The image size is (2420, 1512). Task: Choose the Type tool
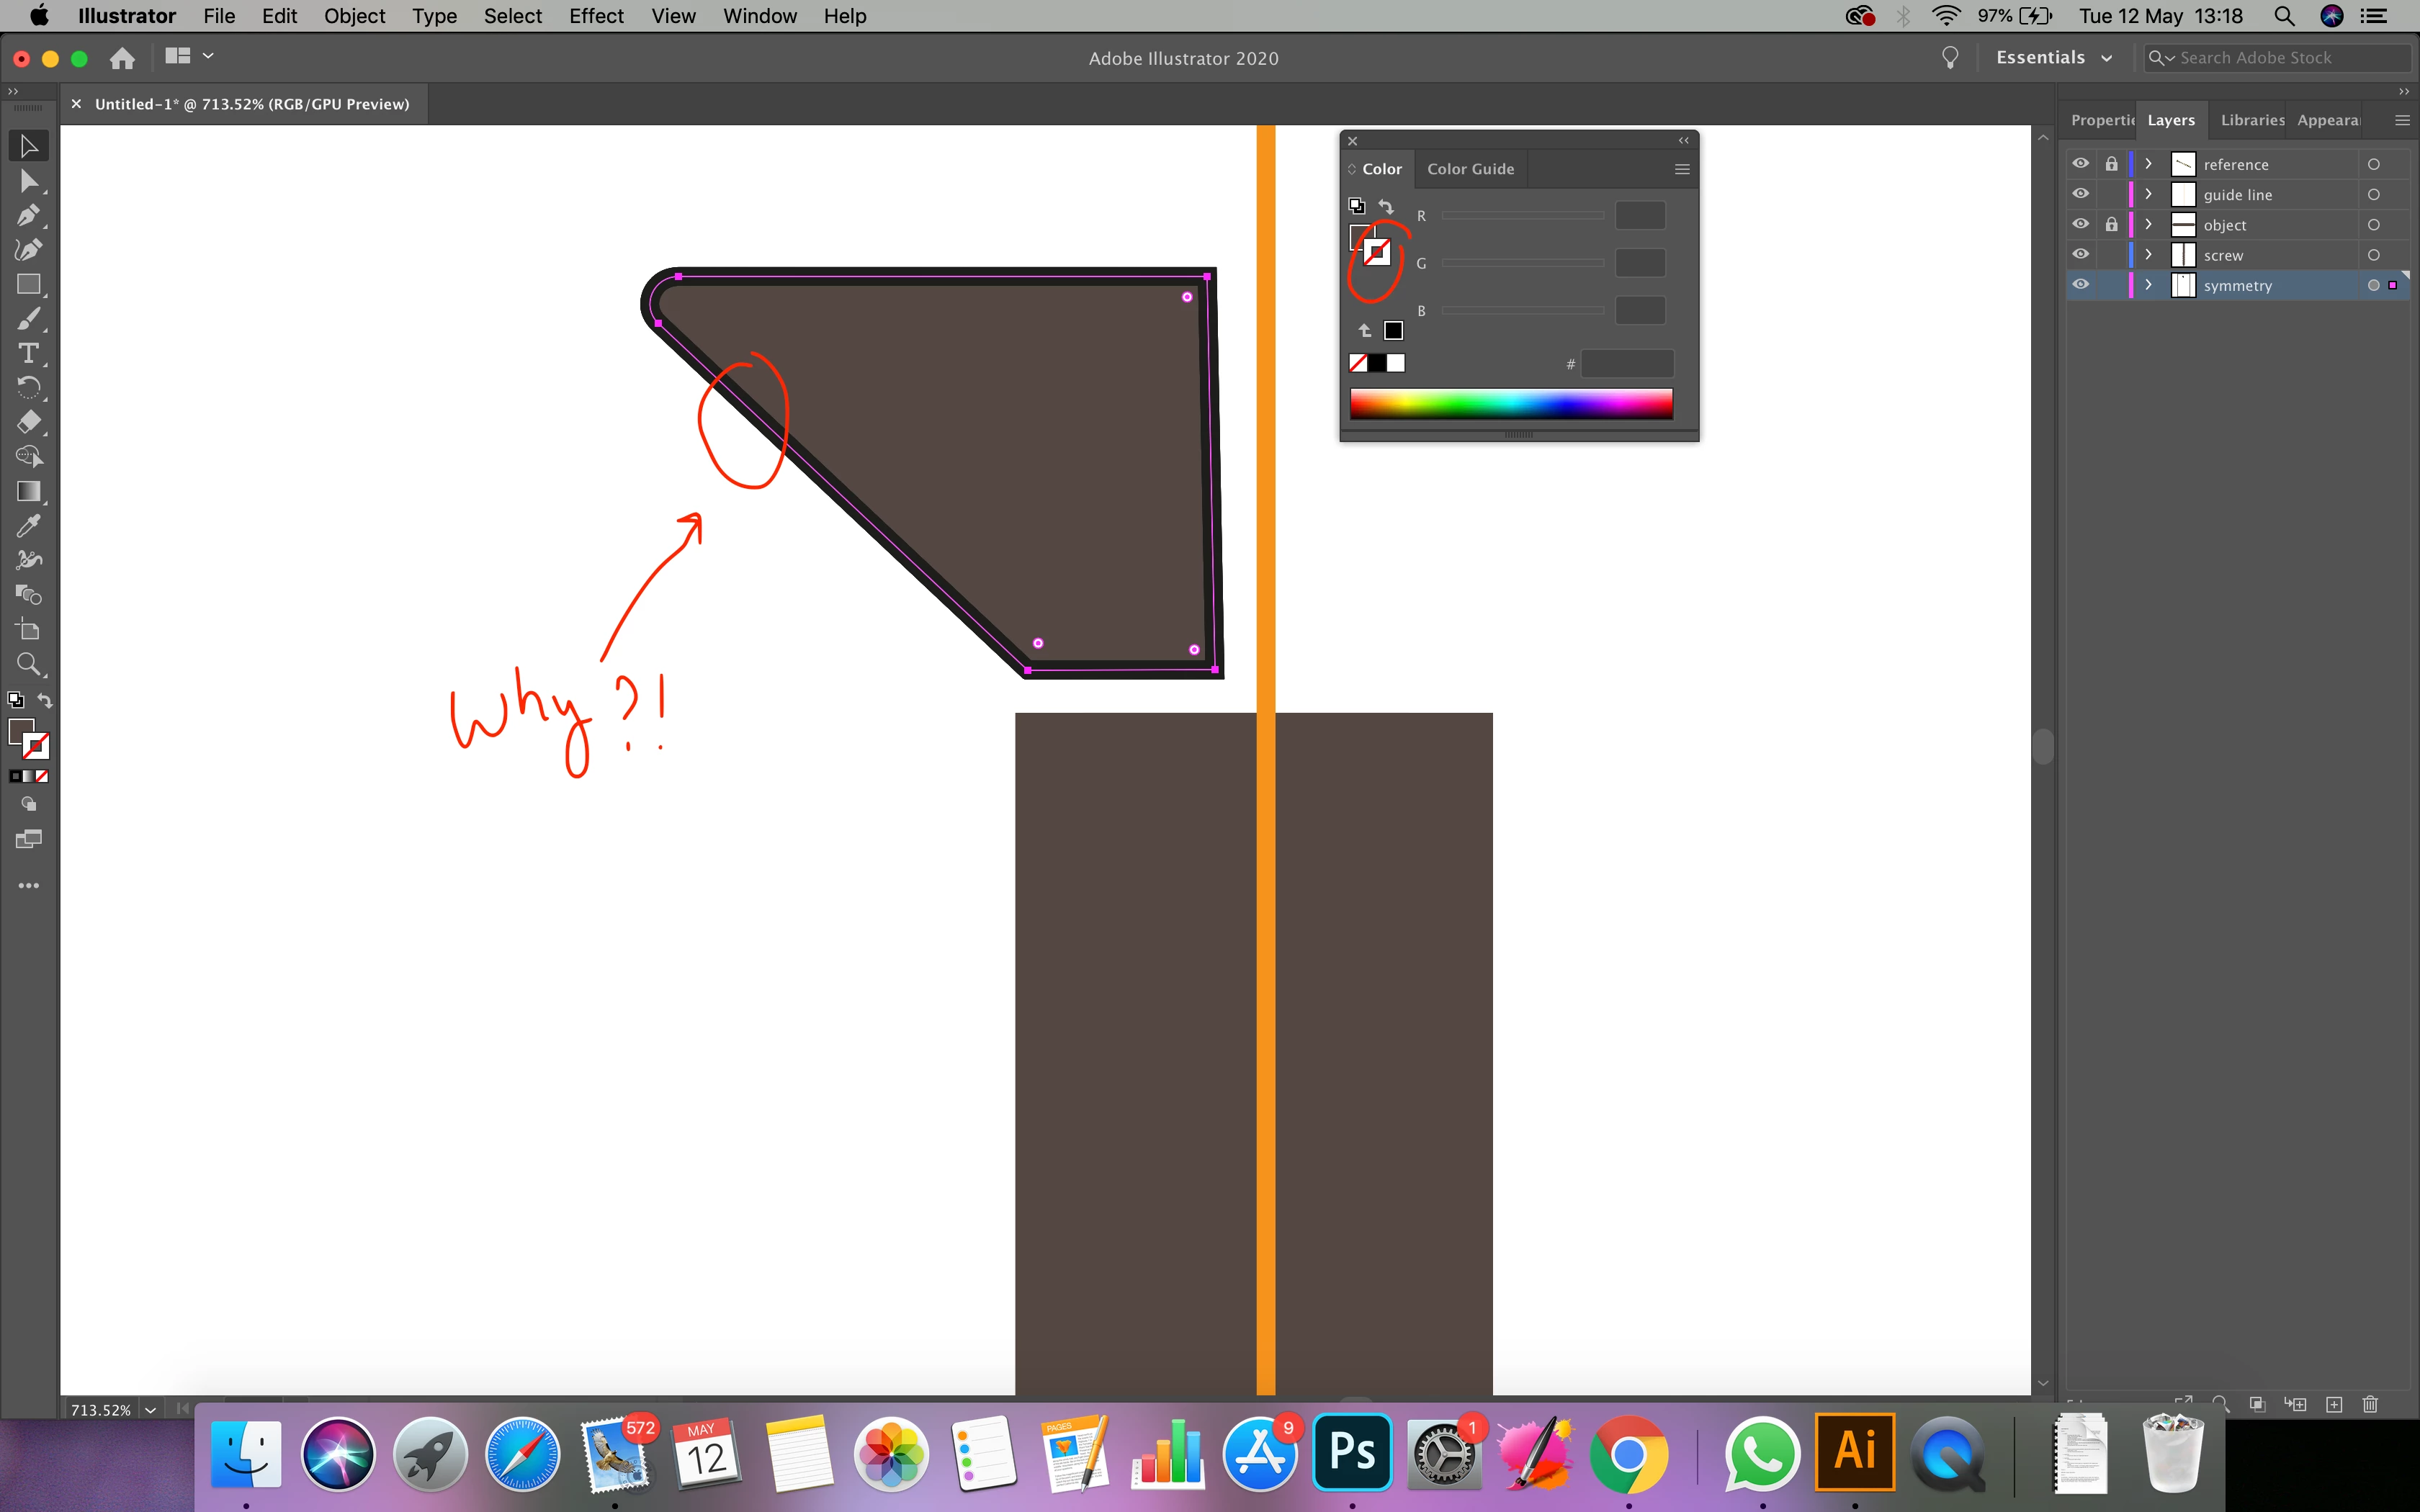28,353
